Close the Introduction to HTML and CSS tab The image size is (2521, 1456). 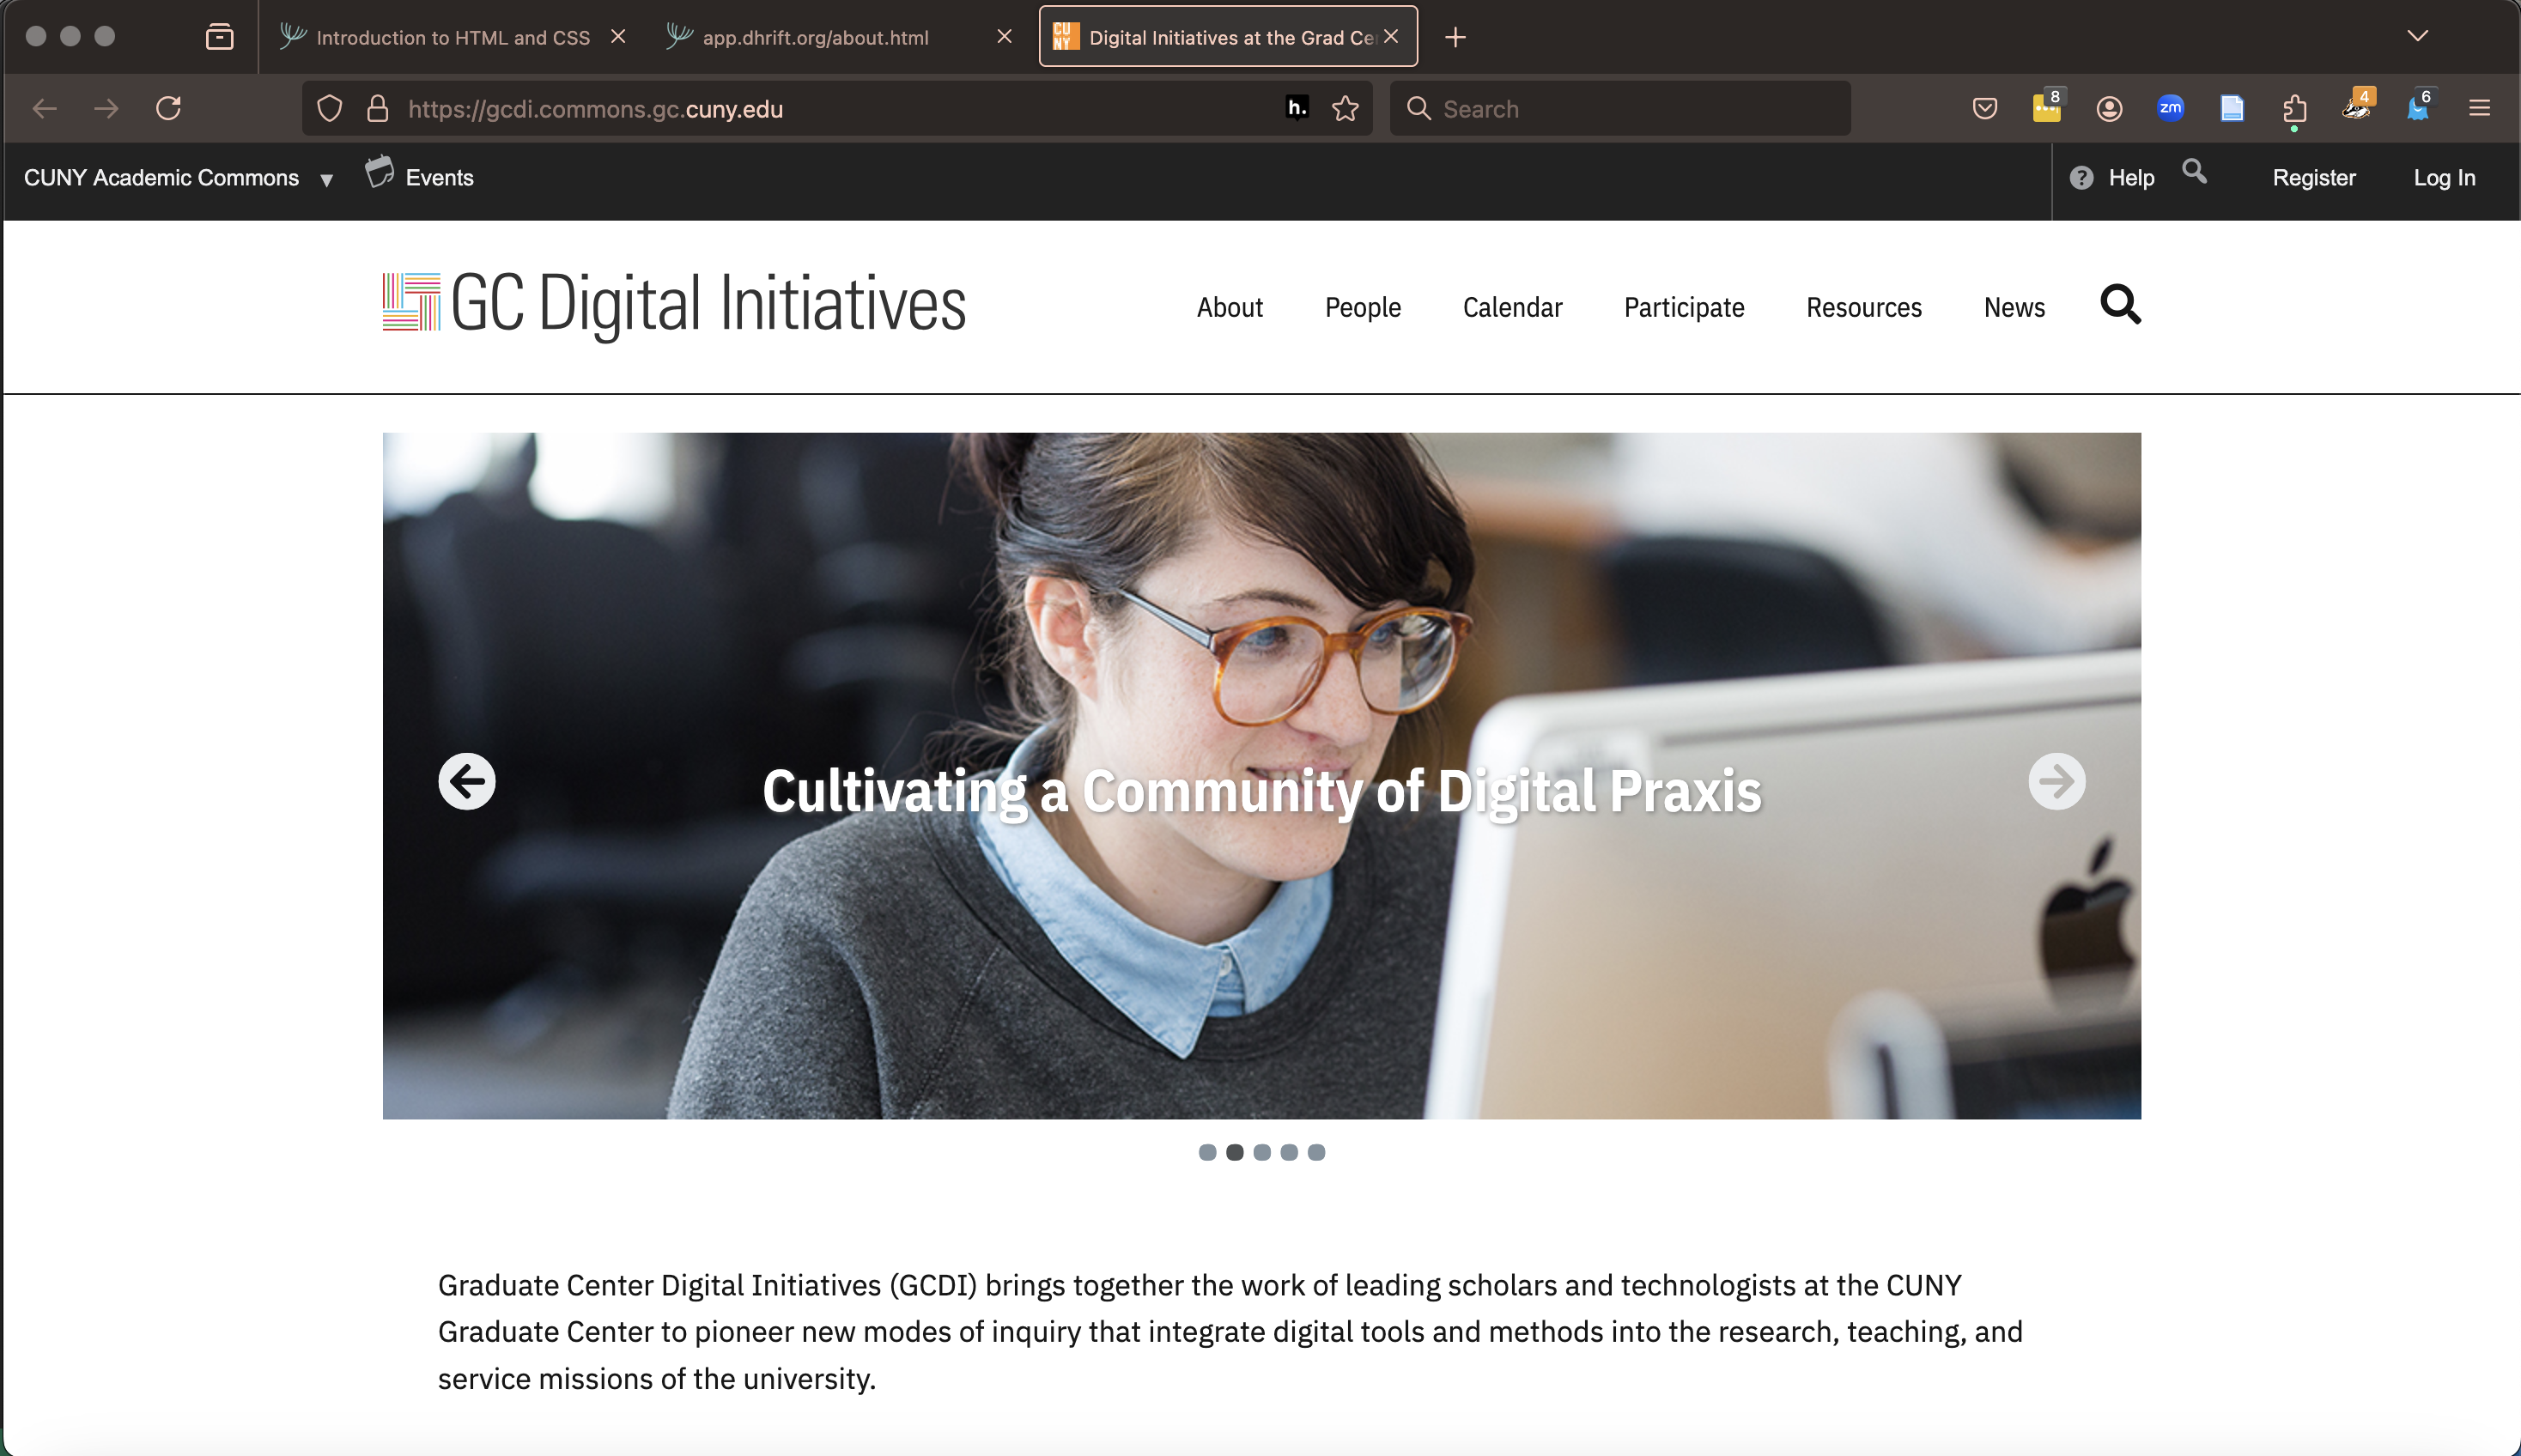618,37
